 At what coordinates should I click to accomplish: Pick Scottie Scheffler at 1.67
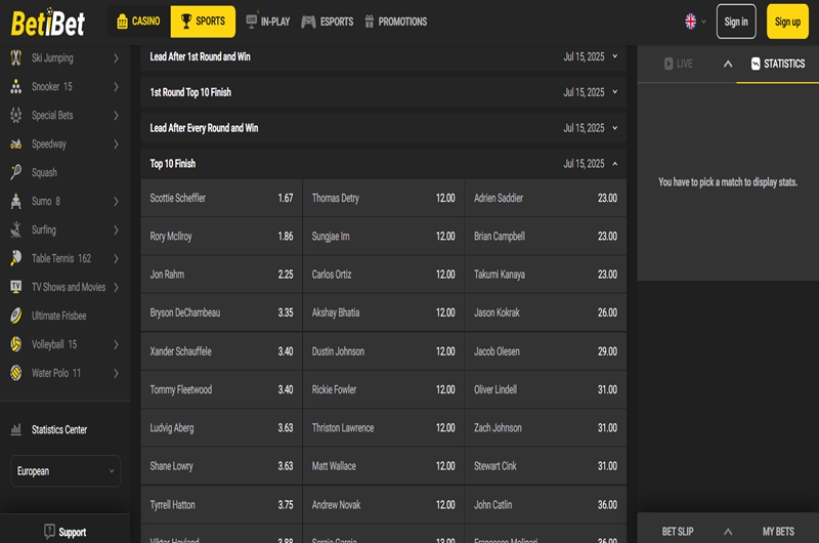221,198
